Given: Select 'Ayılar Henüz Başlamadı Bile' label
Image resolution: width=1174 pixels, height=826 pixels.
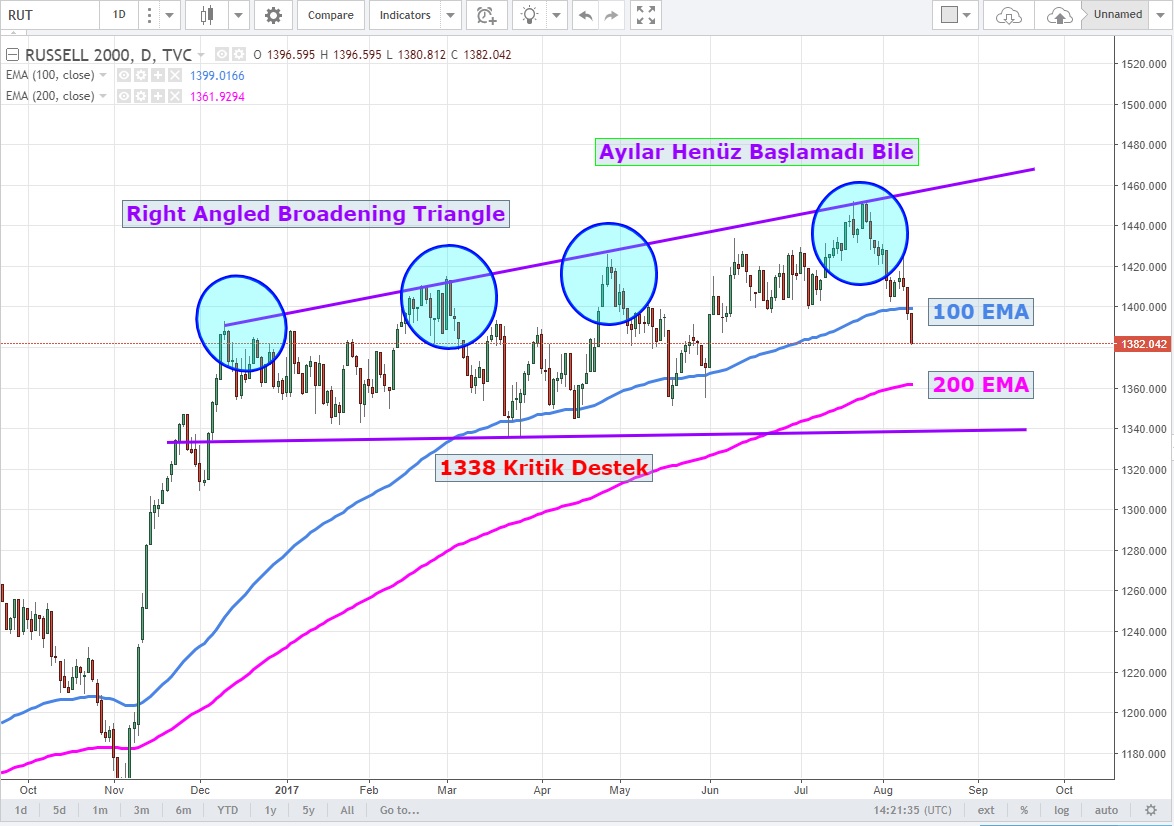Looking at the screenshot, I should [756, 152].
